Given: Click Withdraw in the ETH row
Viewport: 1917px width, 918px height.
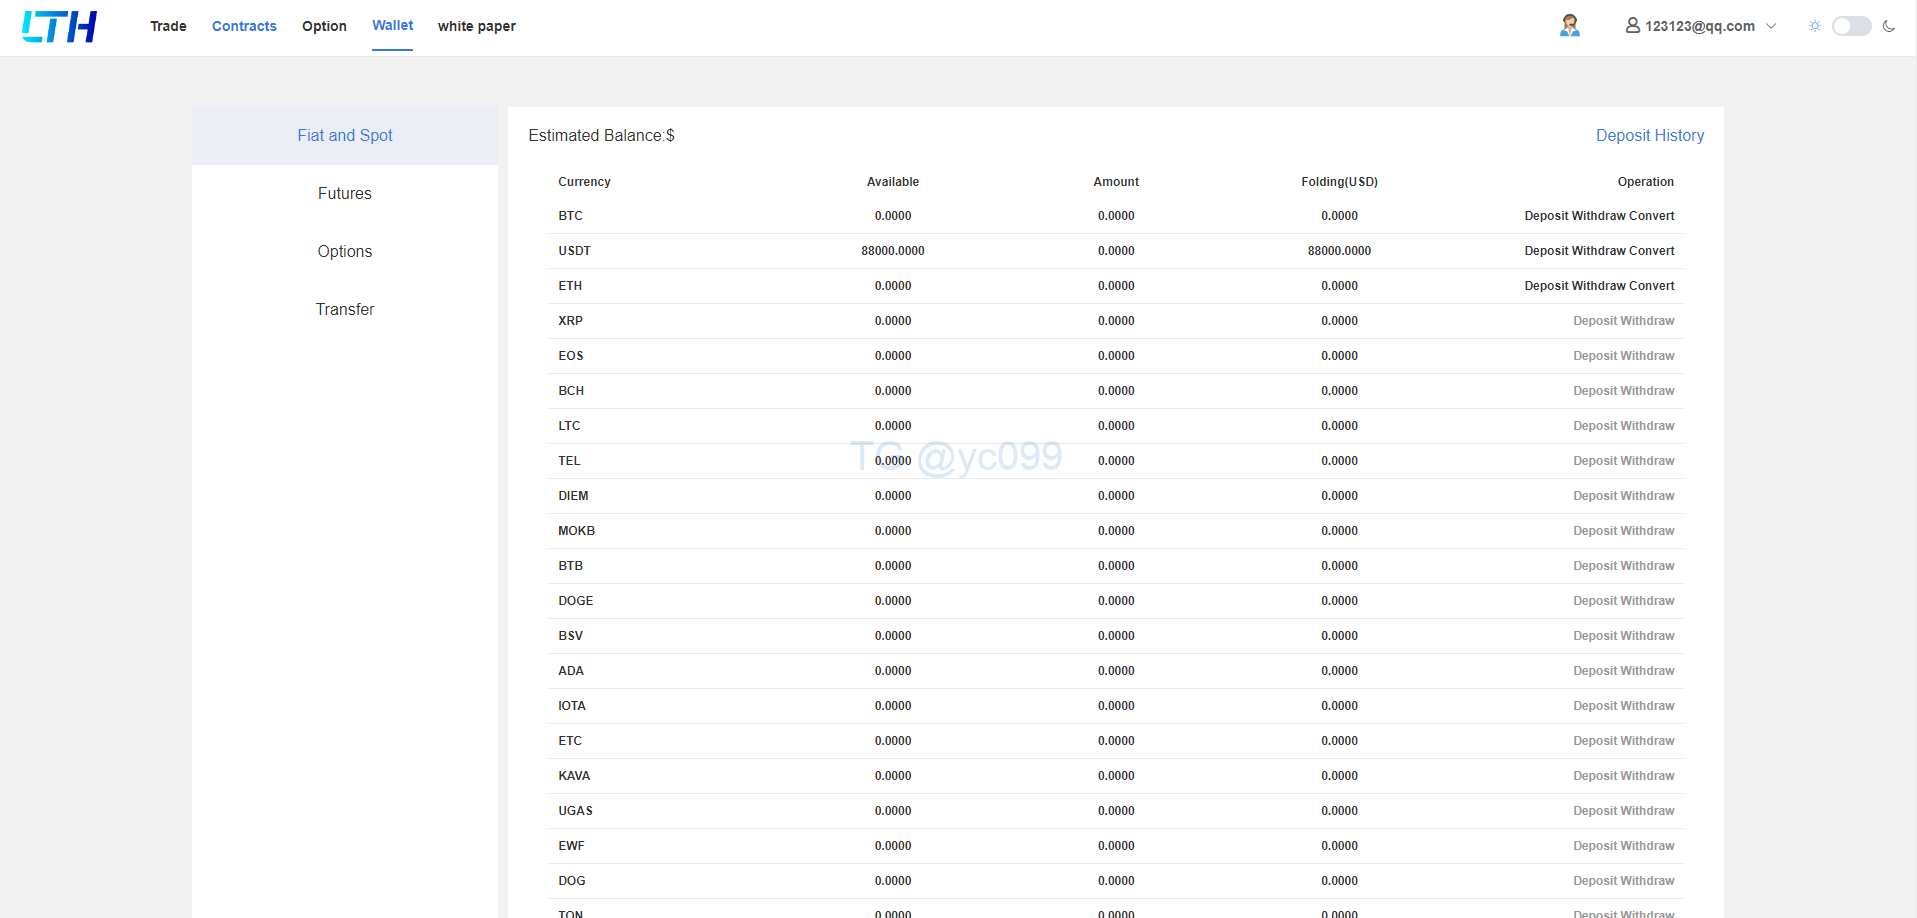Looking at the screenshot, I should tap(1598, 286).
